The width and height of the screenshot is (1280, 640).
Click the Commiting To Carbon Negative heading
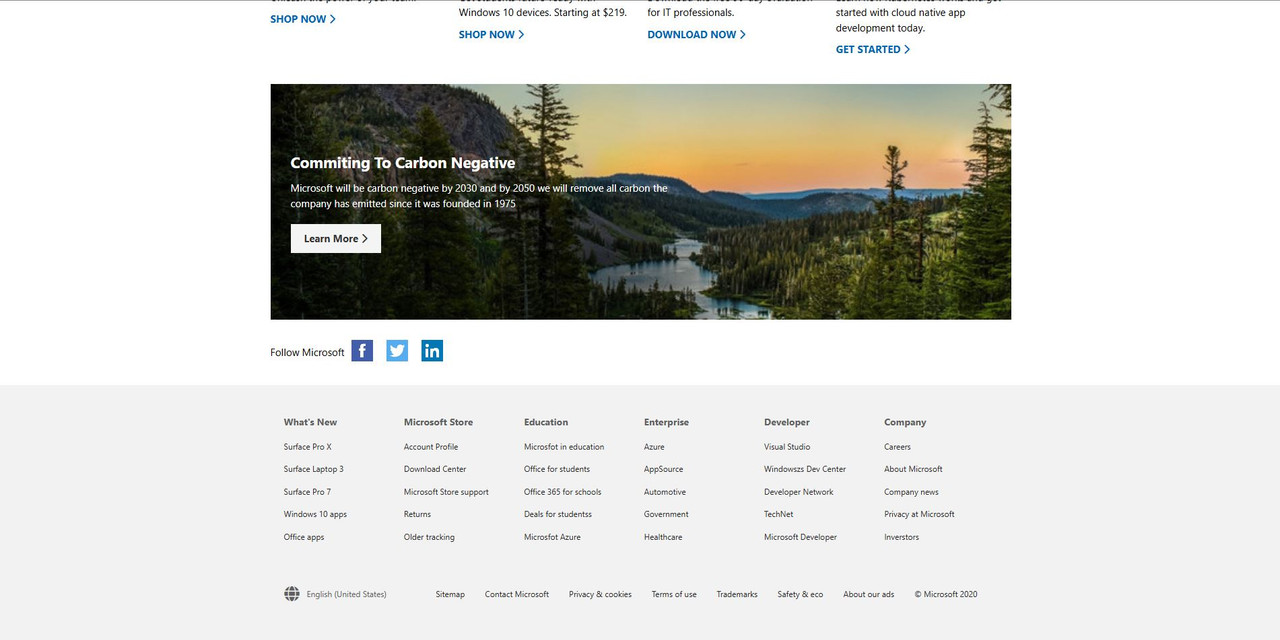(x=403, y=163)
